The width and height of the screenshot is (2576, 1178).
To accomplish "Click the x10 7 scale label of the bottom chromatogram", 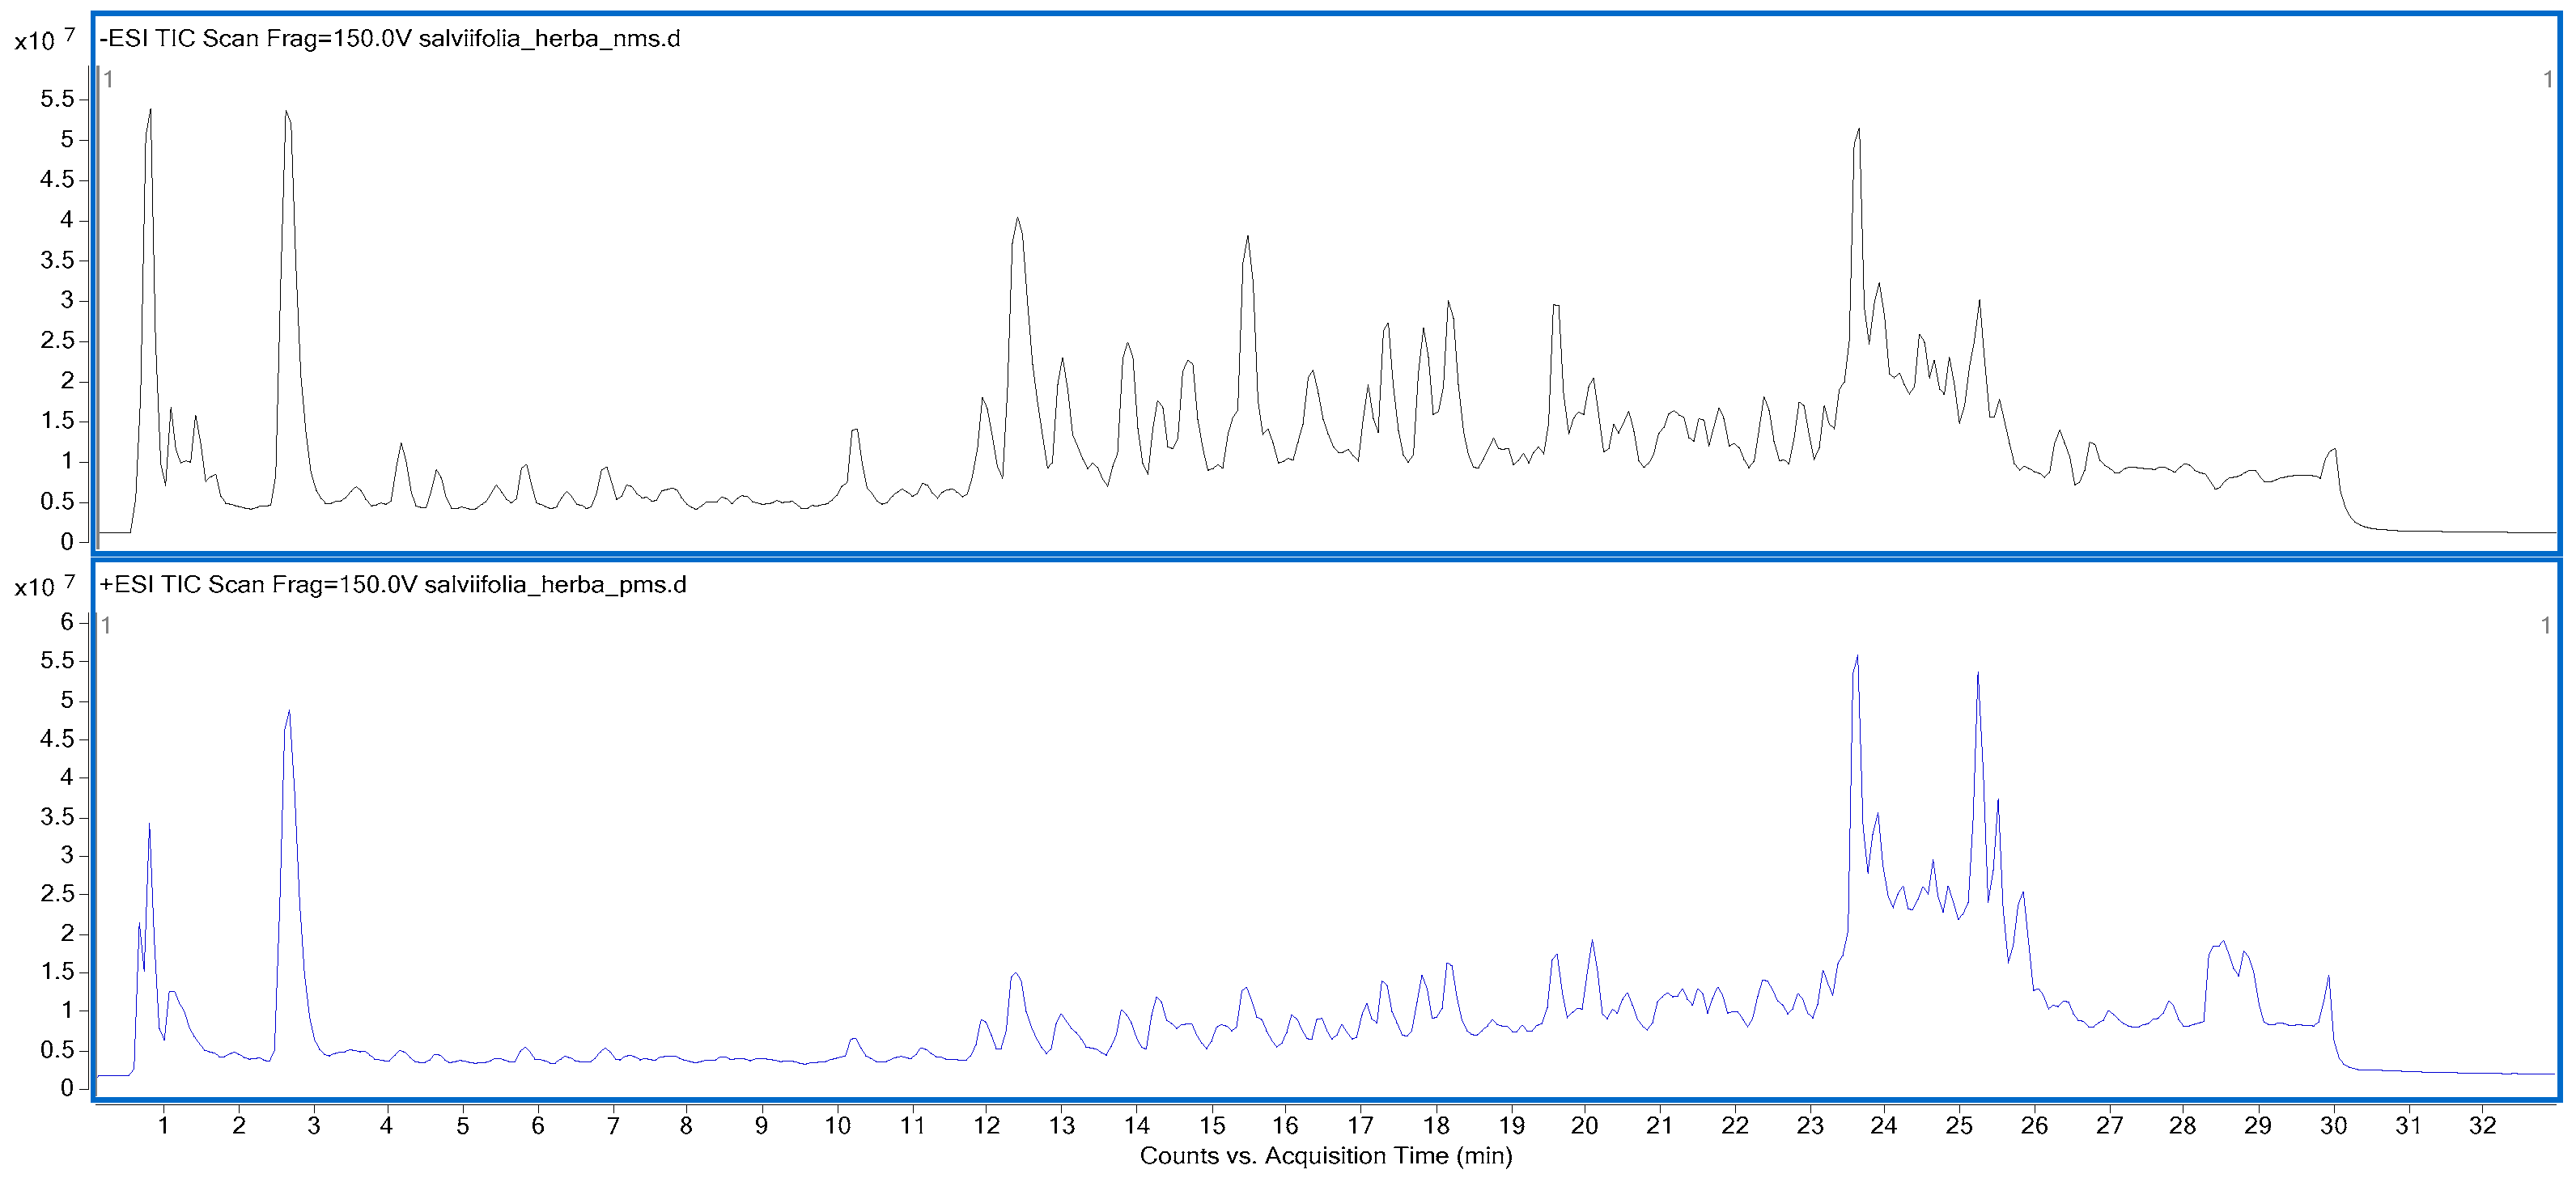I will coord(44,585).
